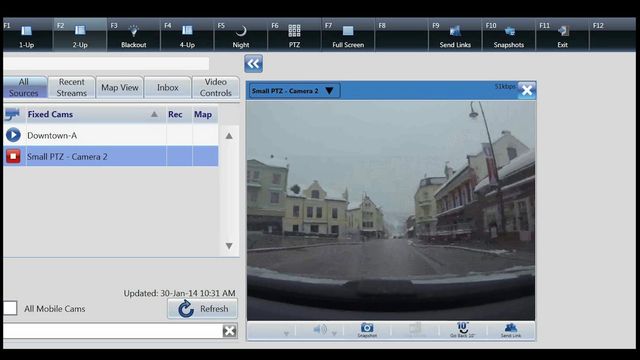This screenshot has height=360, width=640.
Task: Select the Downtown-A row text
Action: 52,136
